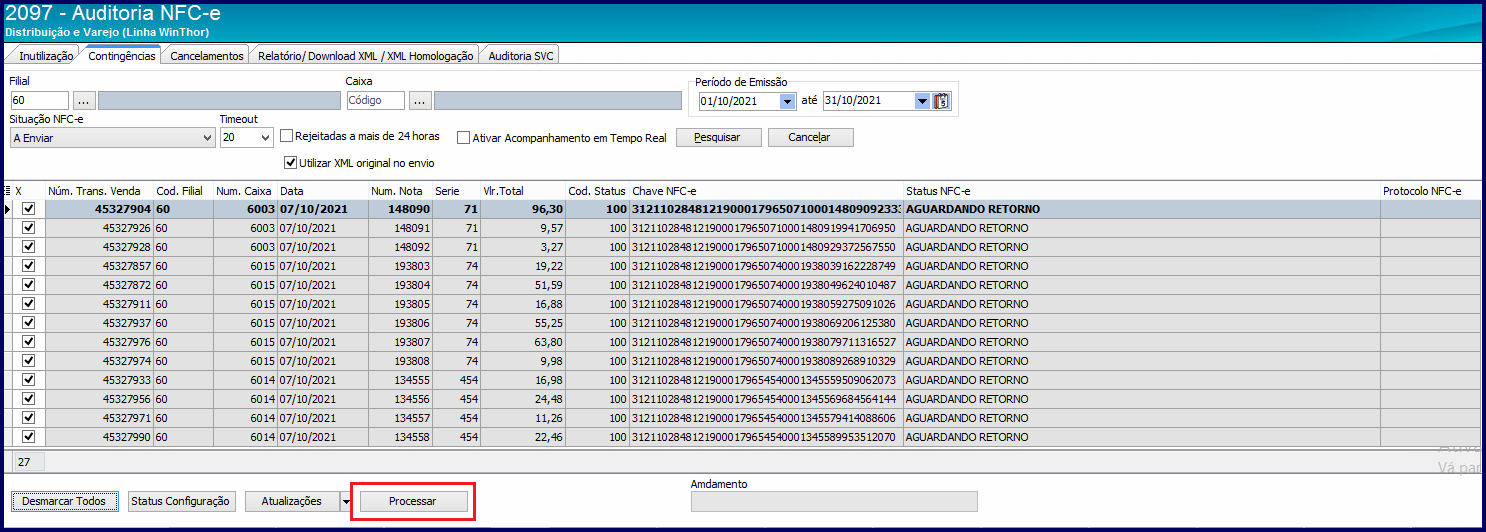Image resolution: width=1486 pixels, height=532 pixels.
Task: Select nota number 134557 cell
Action: point(400,418)
